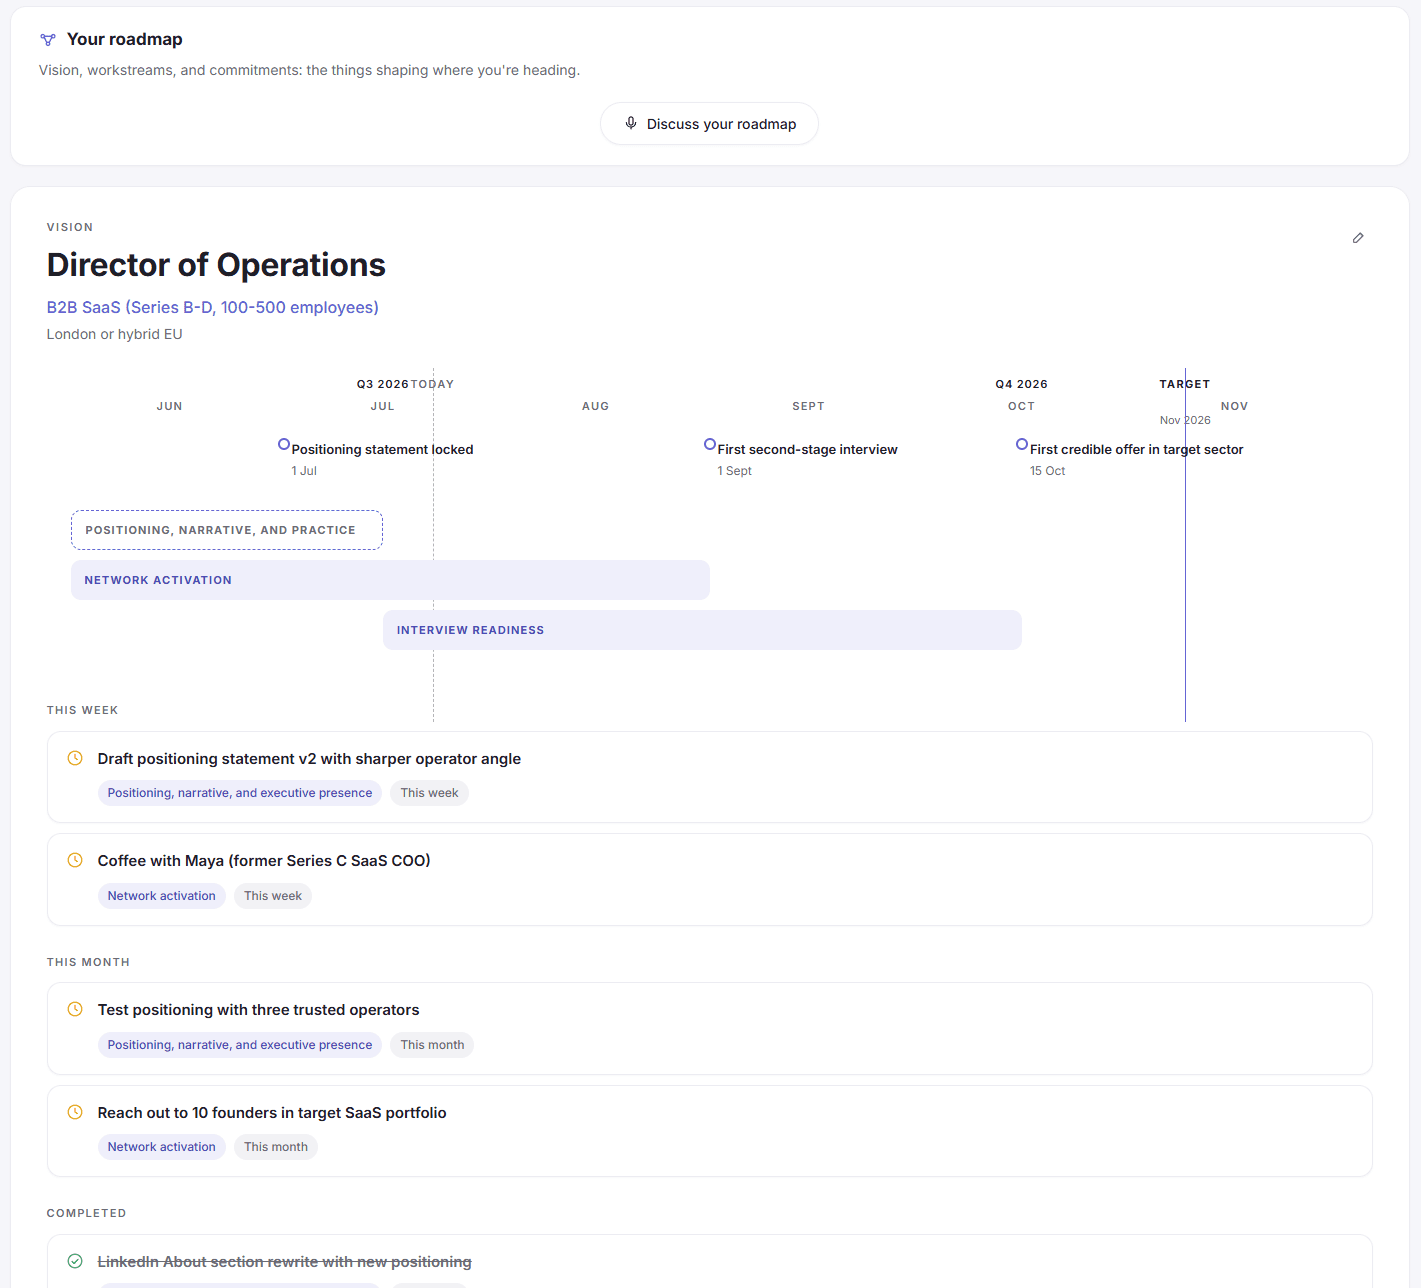Click the TARGET Nov 2026 marker label
This screenshot has height=1288, width=1421.
pyautogui.click(x=1185, y=401)
